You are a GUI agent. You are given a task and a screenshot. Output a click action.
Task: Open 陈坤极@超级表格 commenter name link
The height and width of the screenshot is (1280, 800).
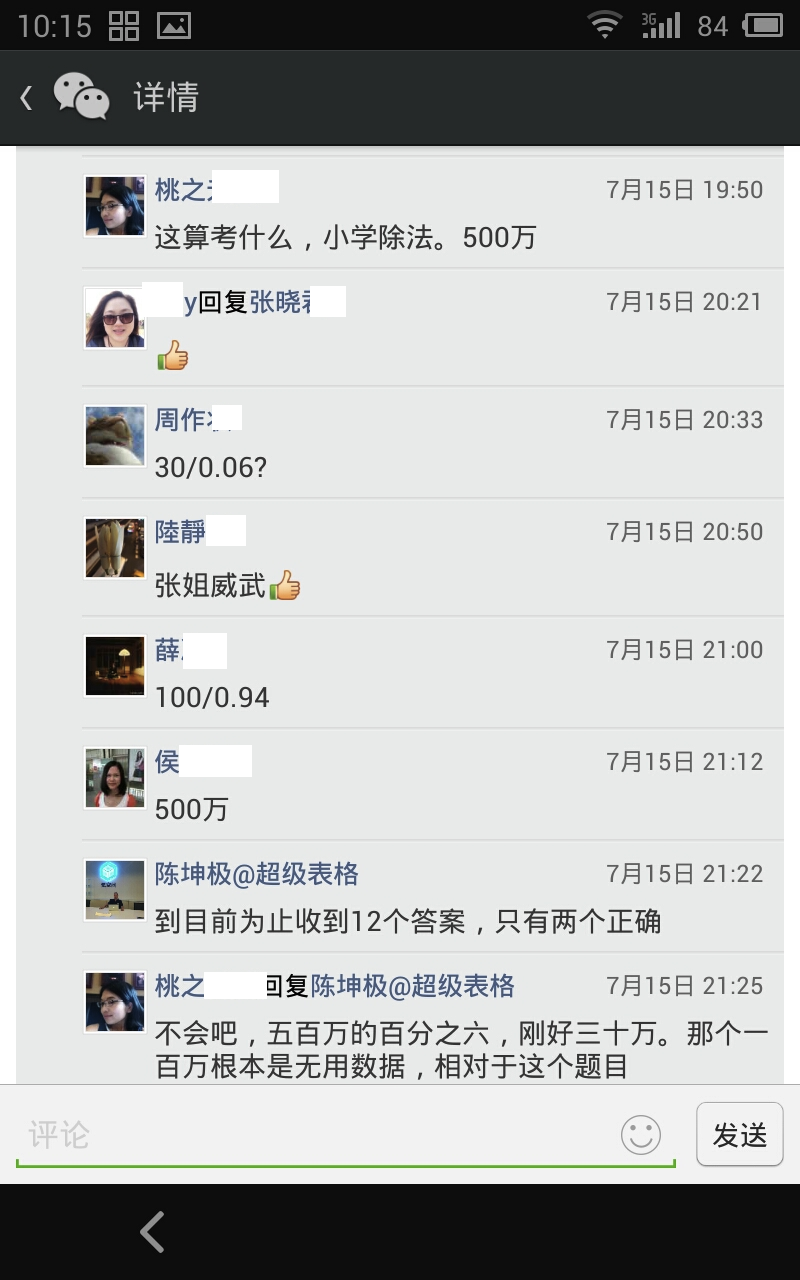coord(256,874)
